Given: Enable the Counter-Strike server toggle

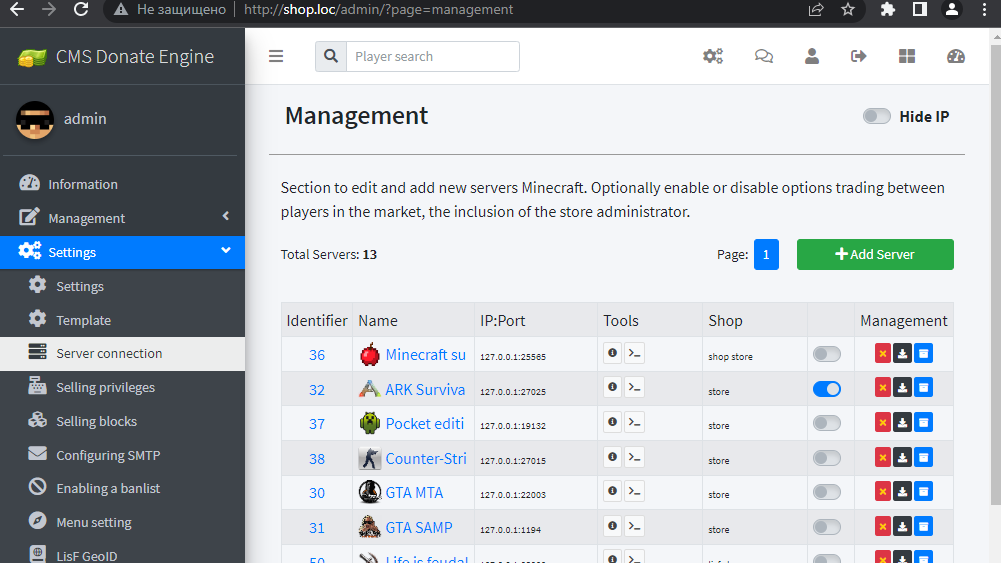Looking at the screenshot, I should click(x=827, y=458).
